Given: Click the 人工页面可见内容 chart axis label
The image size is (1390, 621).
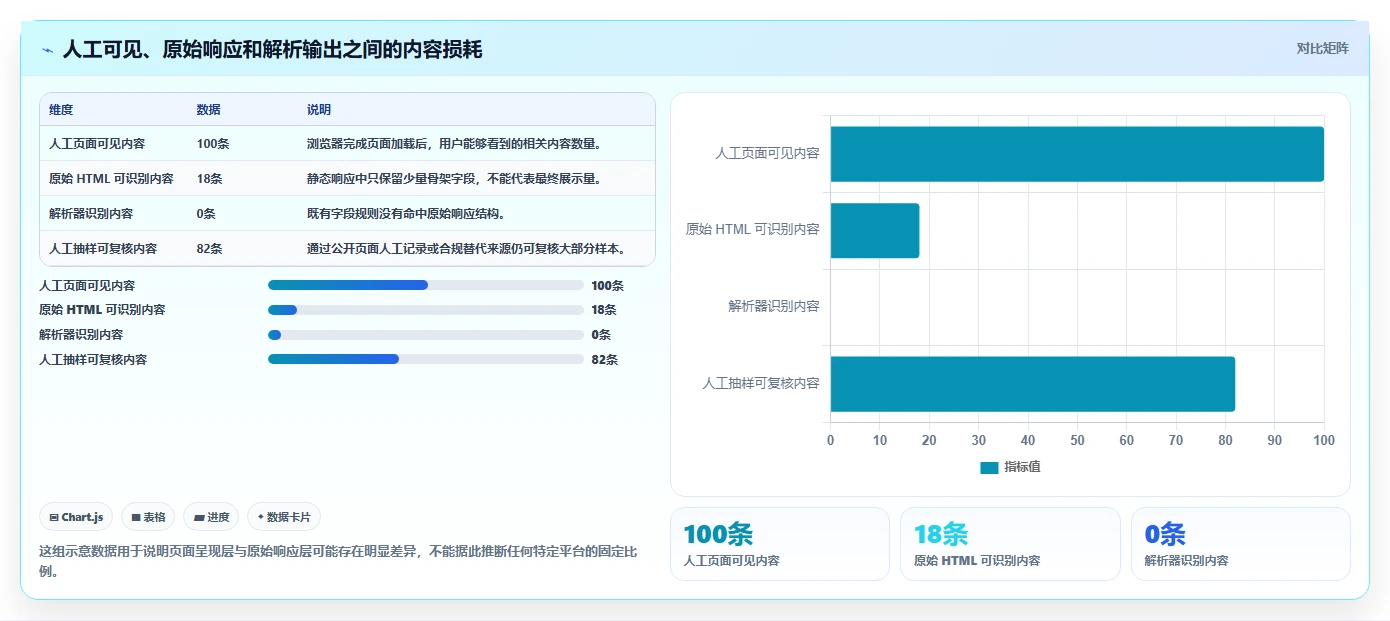Looking at the screenshot, I should pos(767,154).
